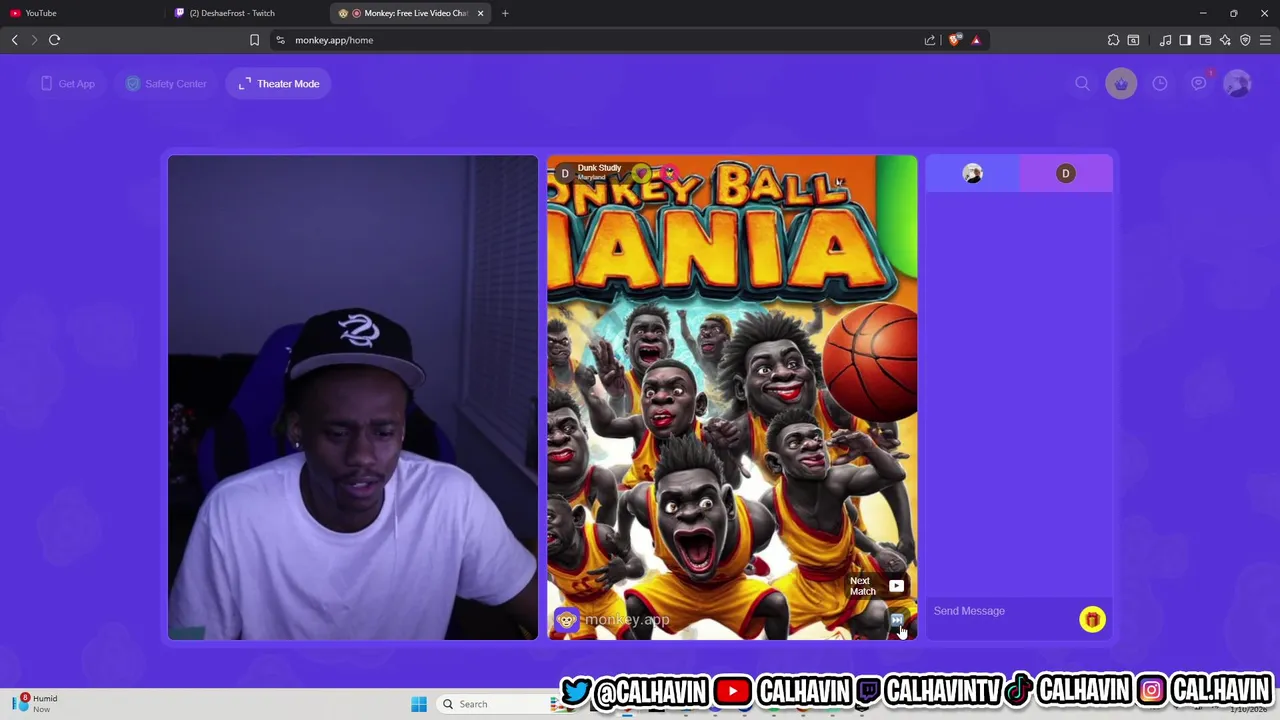Switch to the YouTube tab

click(x=82, y=13)
